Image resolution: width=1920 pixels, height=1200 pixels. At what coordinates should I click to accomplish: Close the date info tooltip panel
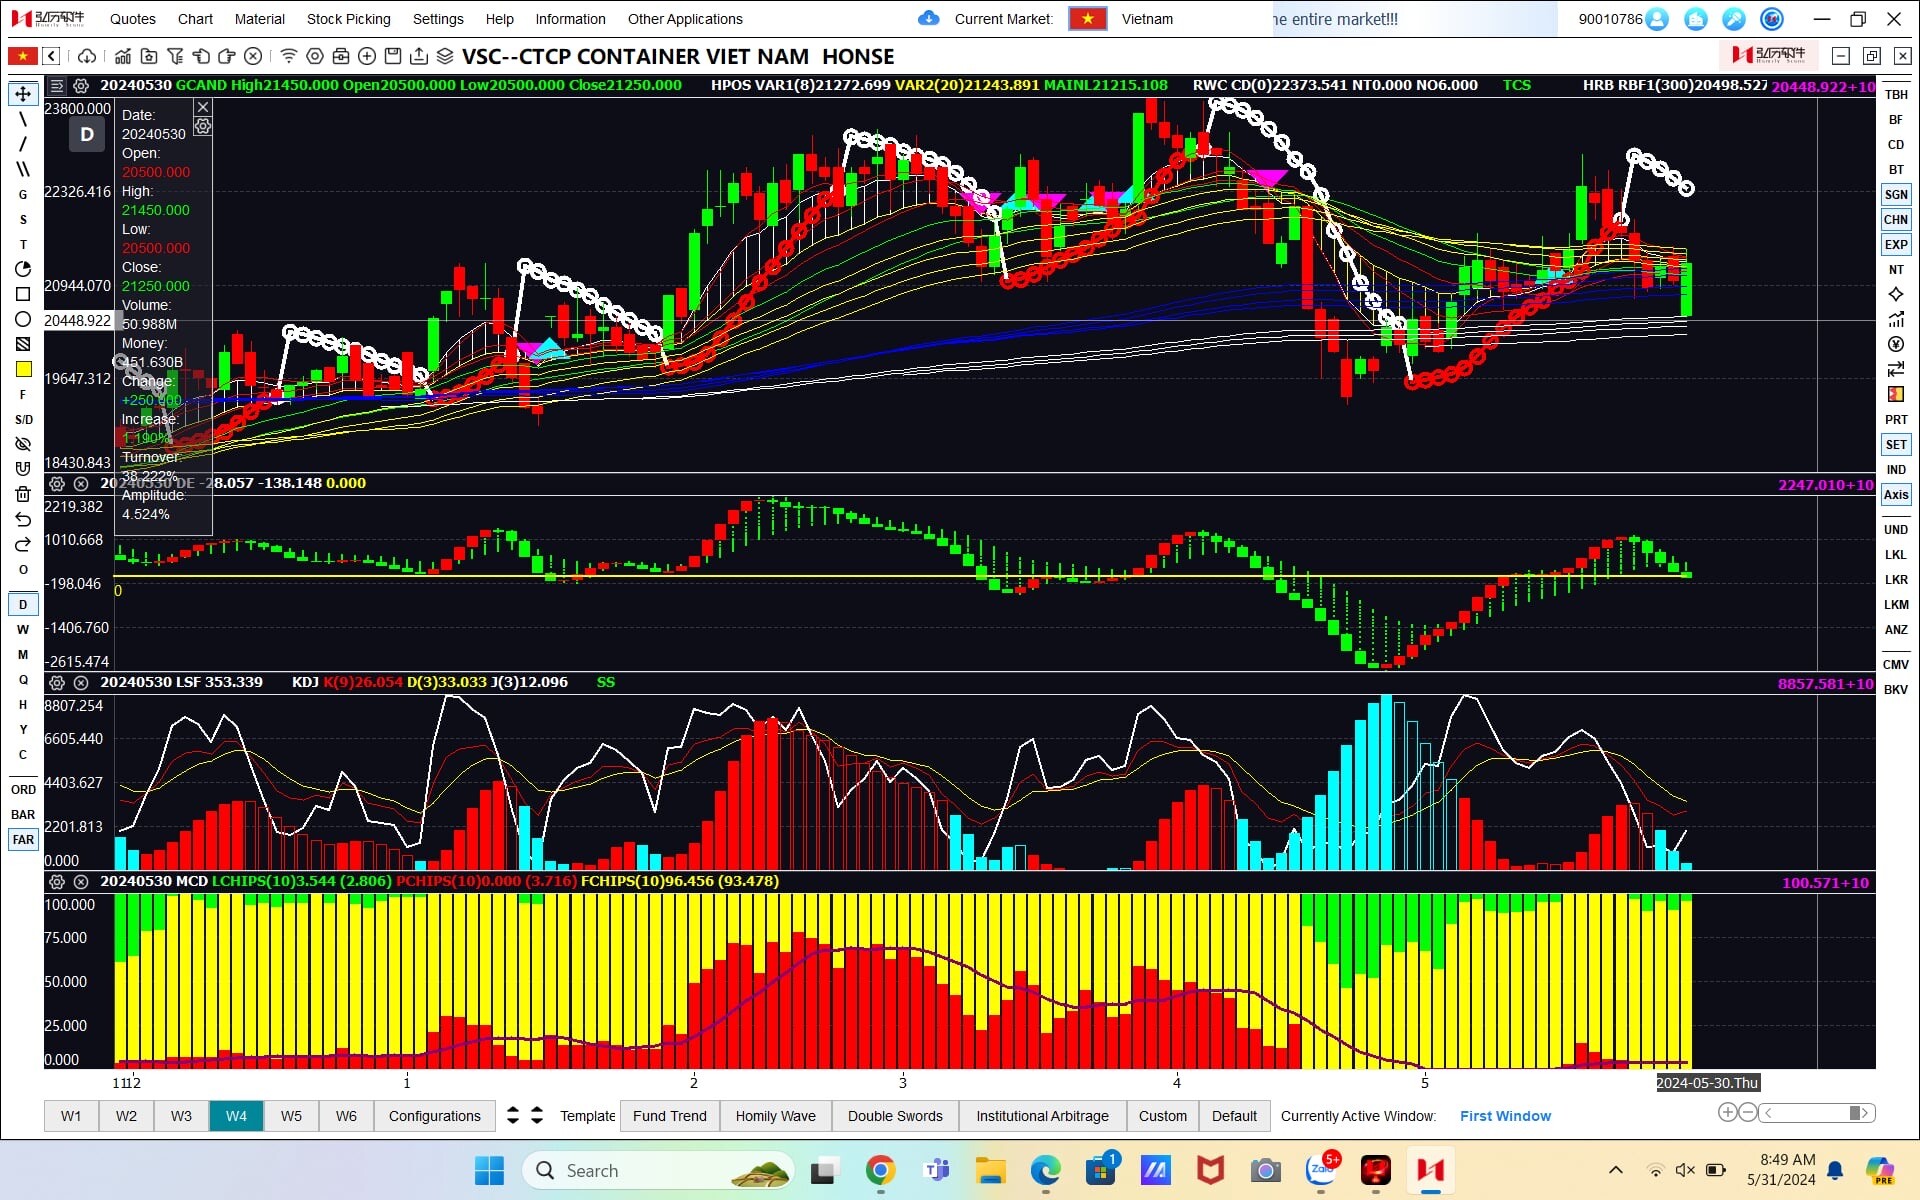(x=203, y=107)
